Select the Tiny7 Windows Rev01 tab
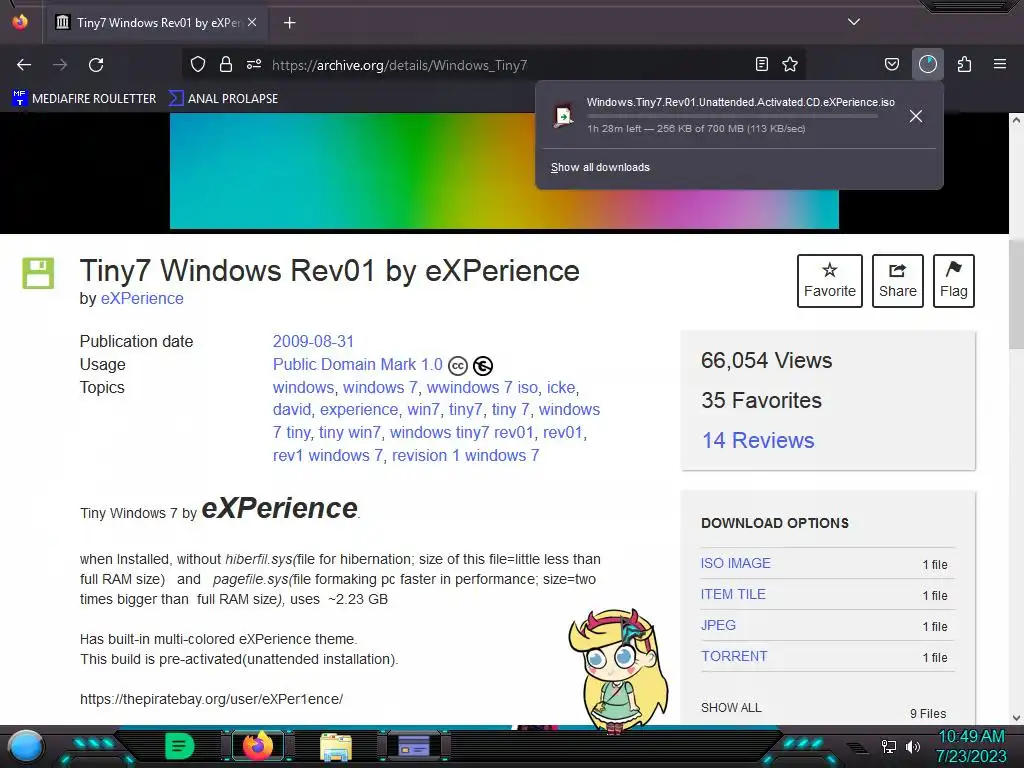Image resolution: width=1024 pixels, height=768 pixels. [x=155, y=22]
